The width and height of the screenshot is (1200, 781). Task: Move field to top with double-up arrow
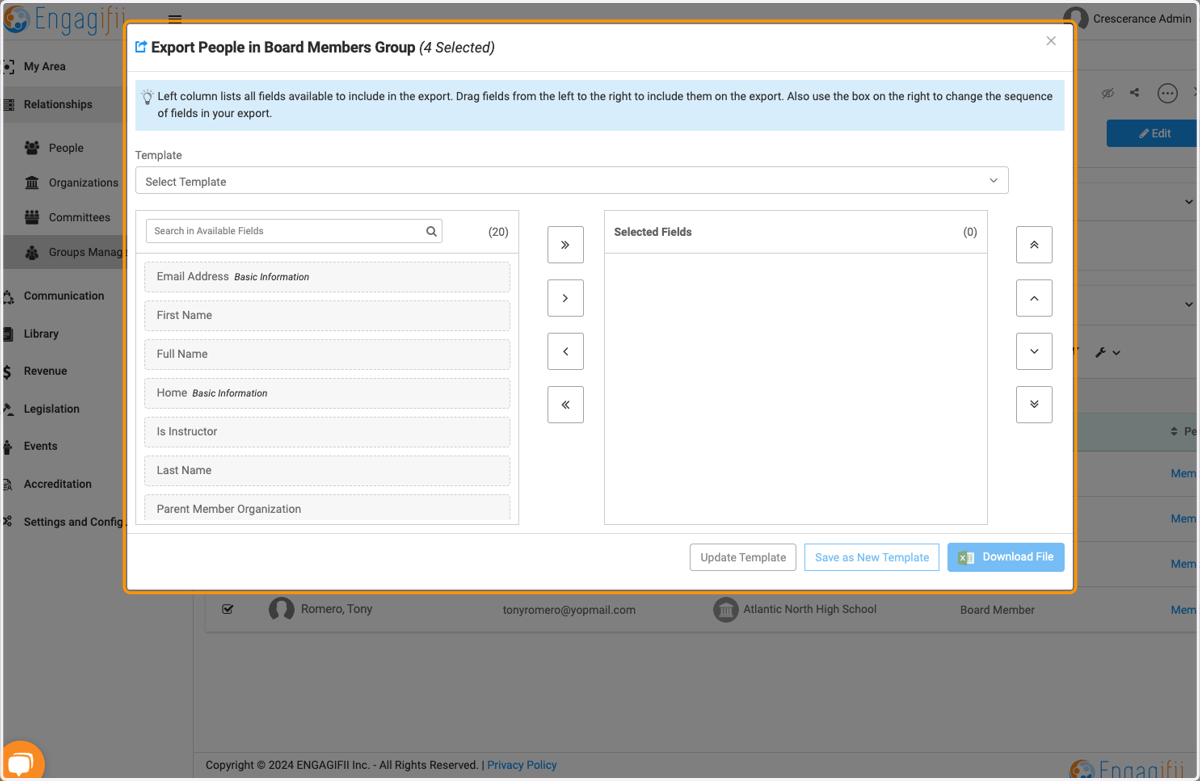pyautogui.click(x=1034, y=245)
